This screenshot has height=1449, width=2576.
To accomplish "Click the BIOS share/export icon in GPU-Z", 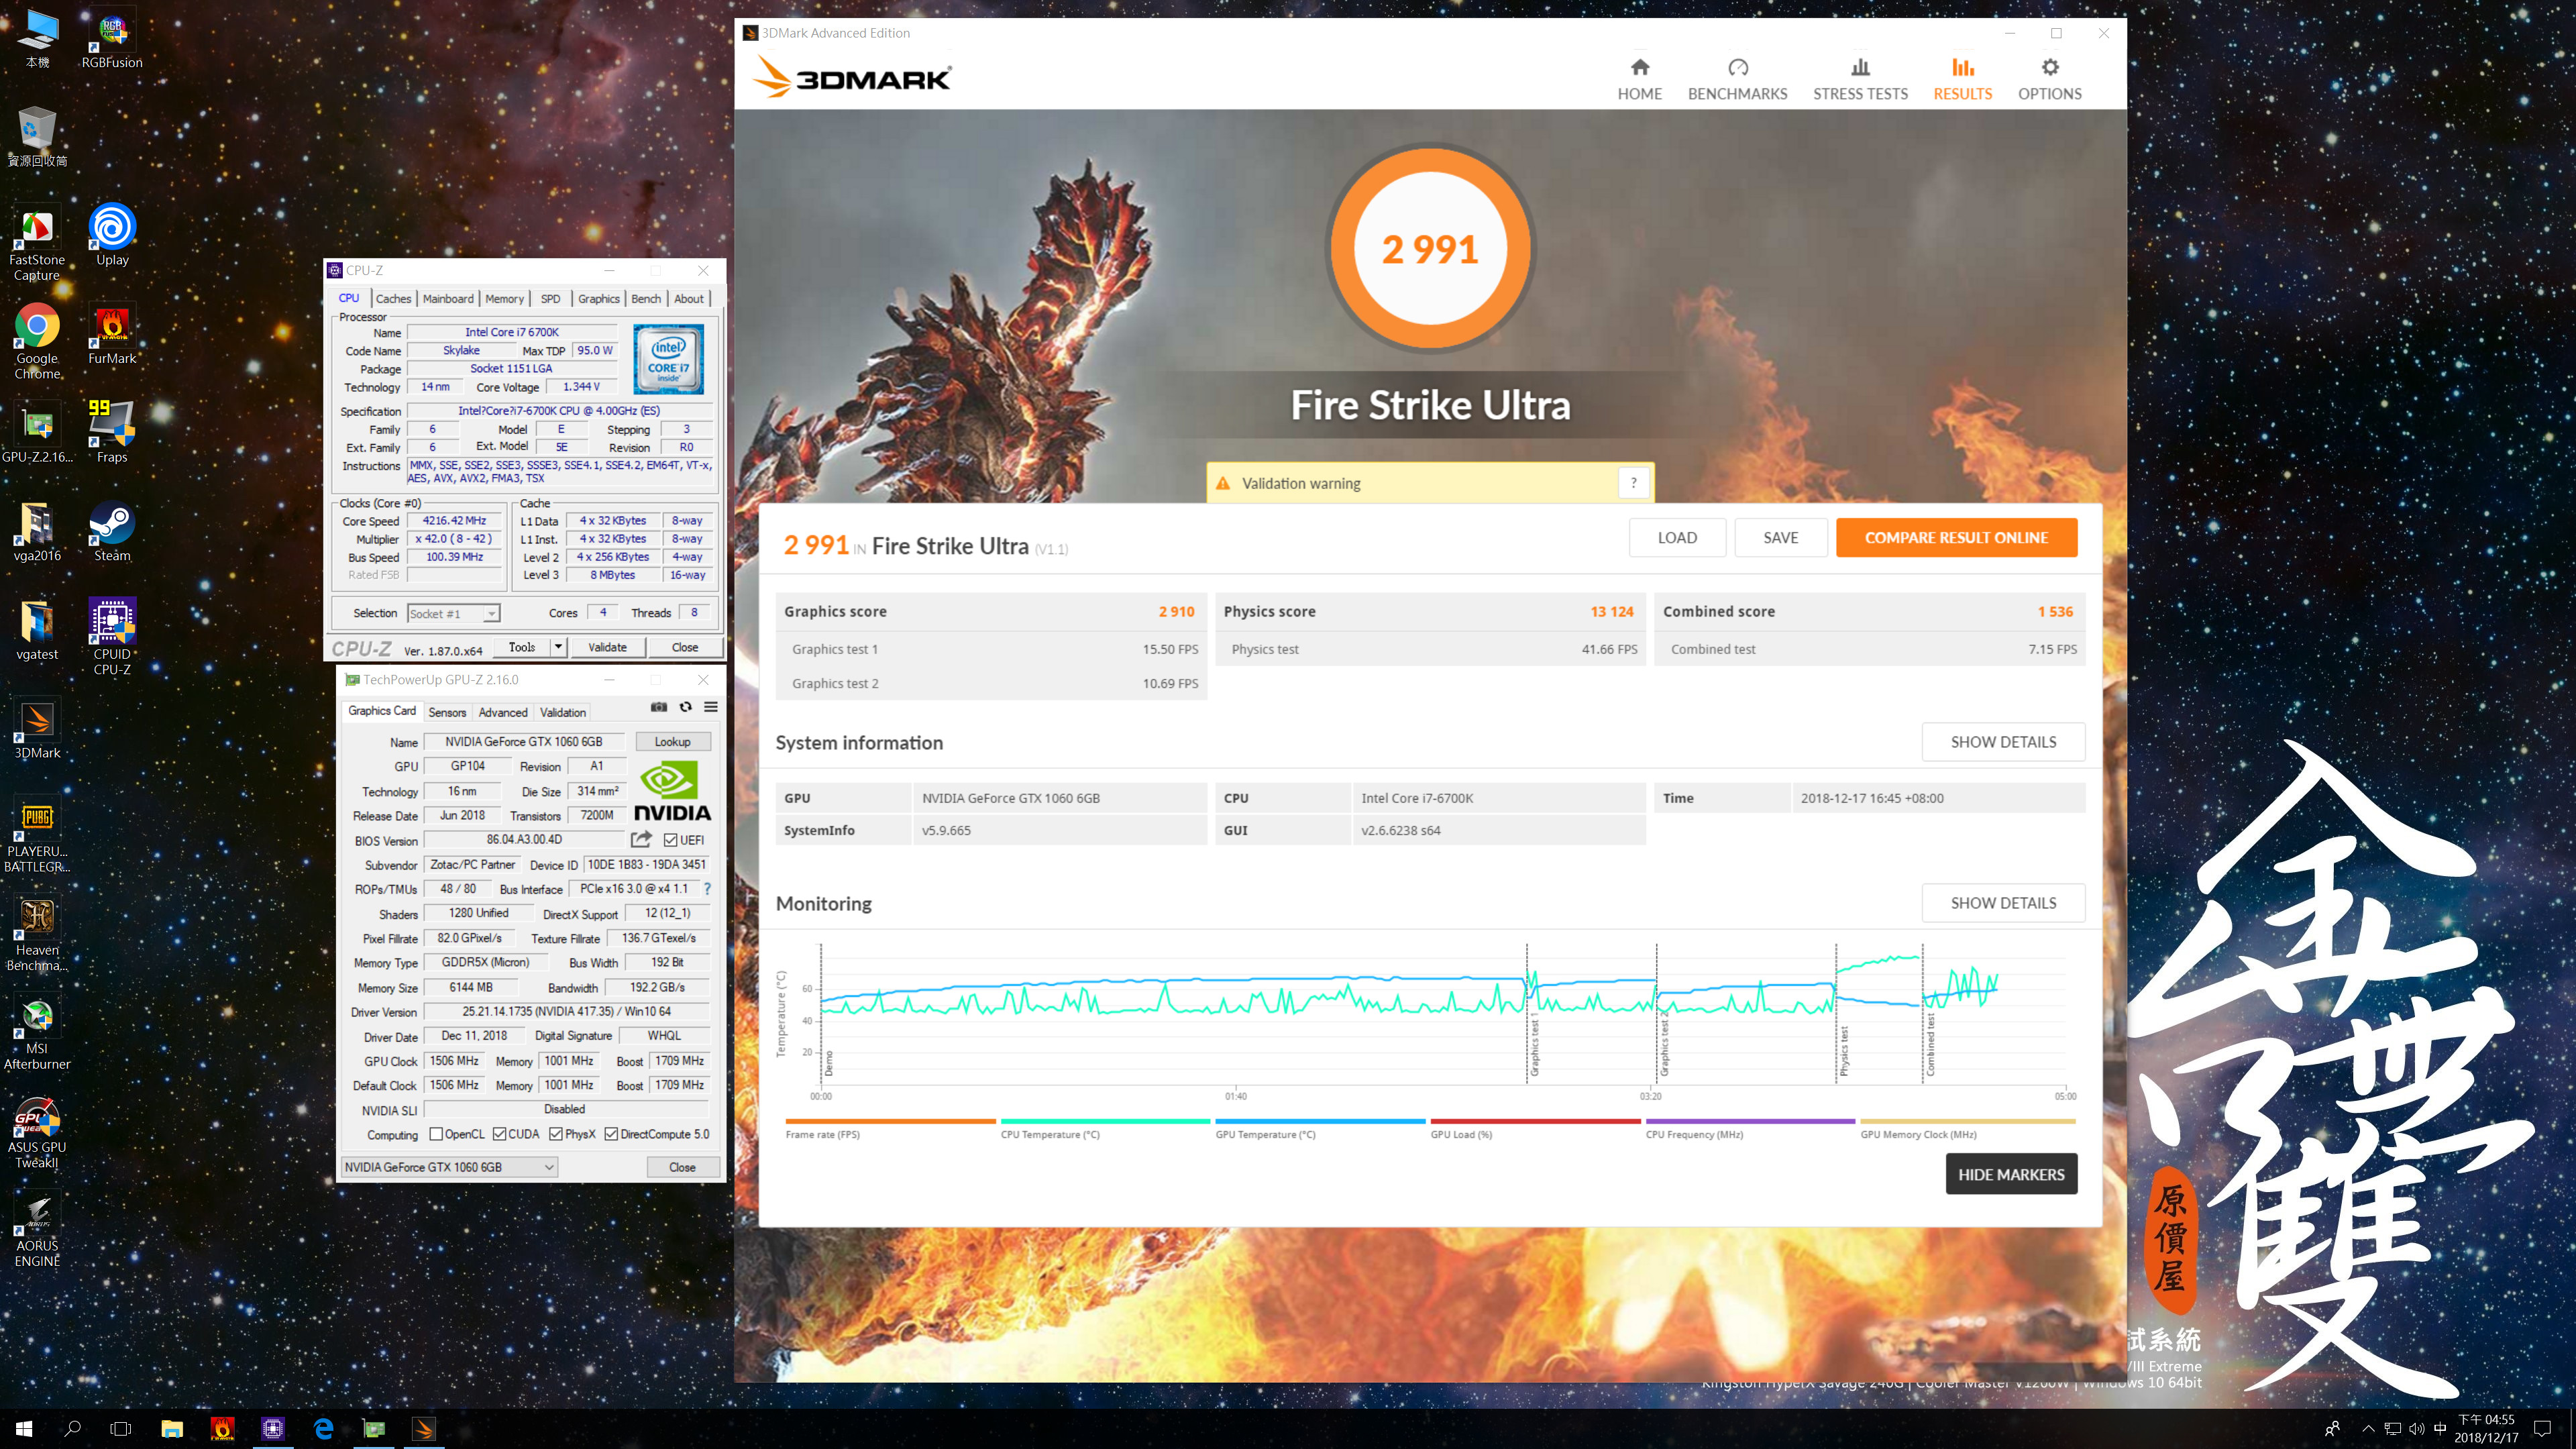I will point(641,840).
